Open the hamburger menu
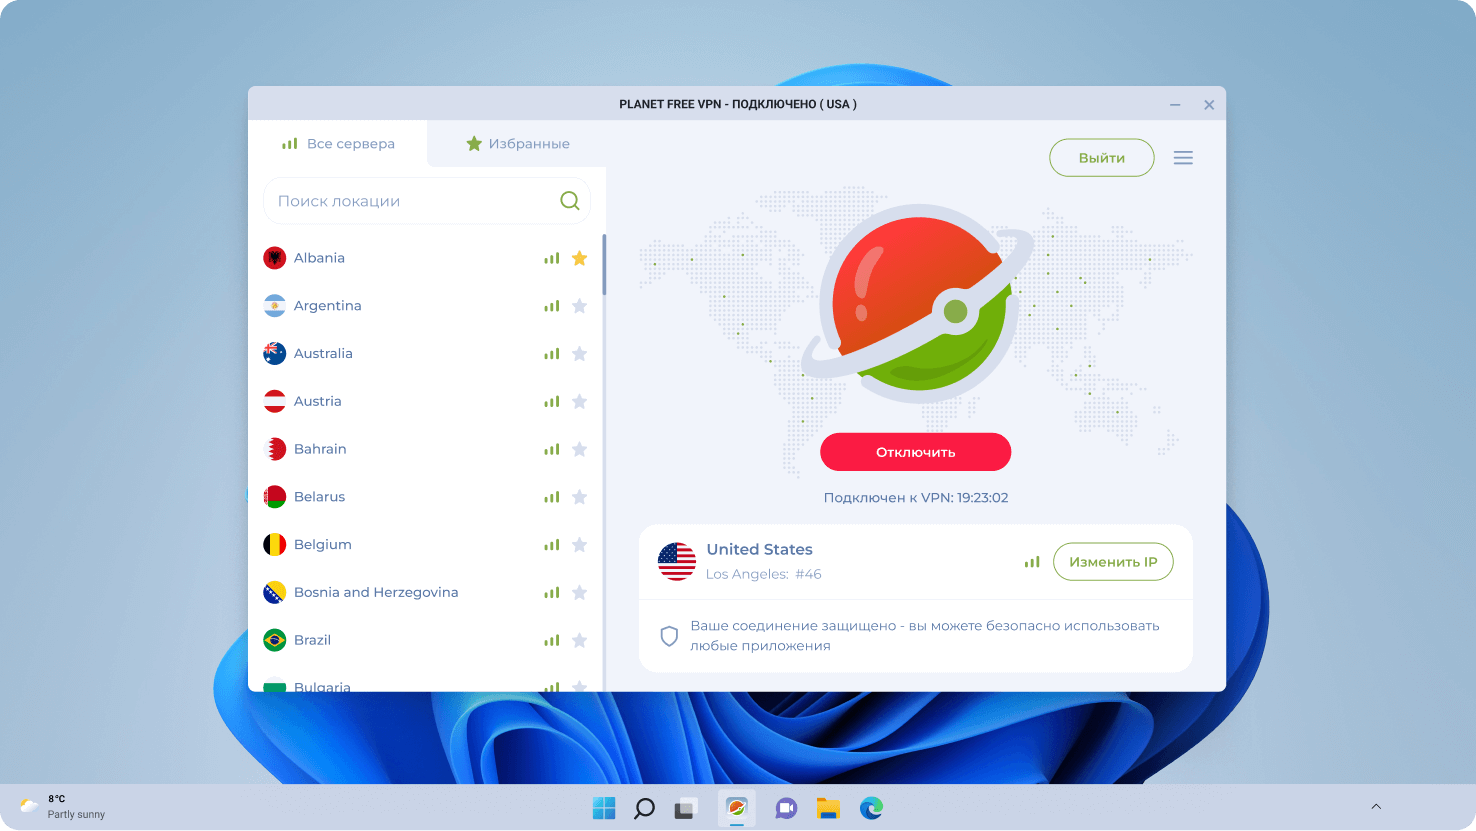Viewport: 1476px width, 831px height. (x=1183, y=157)
